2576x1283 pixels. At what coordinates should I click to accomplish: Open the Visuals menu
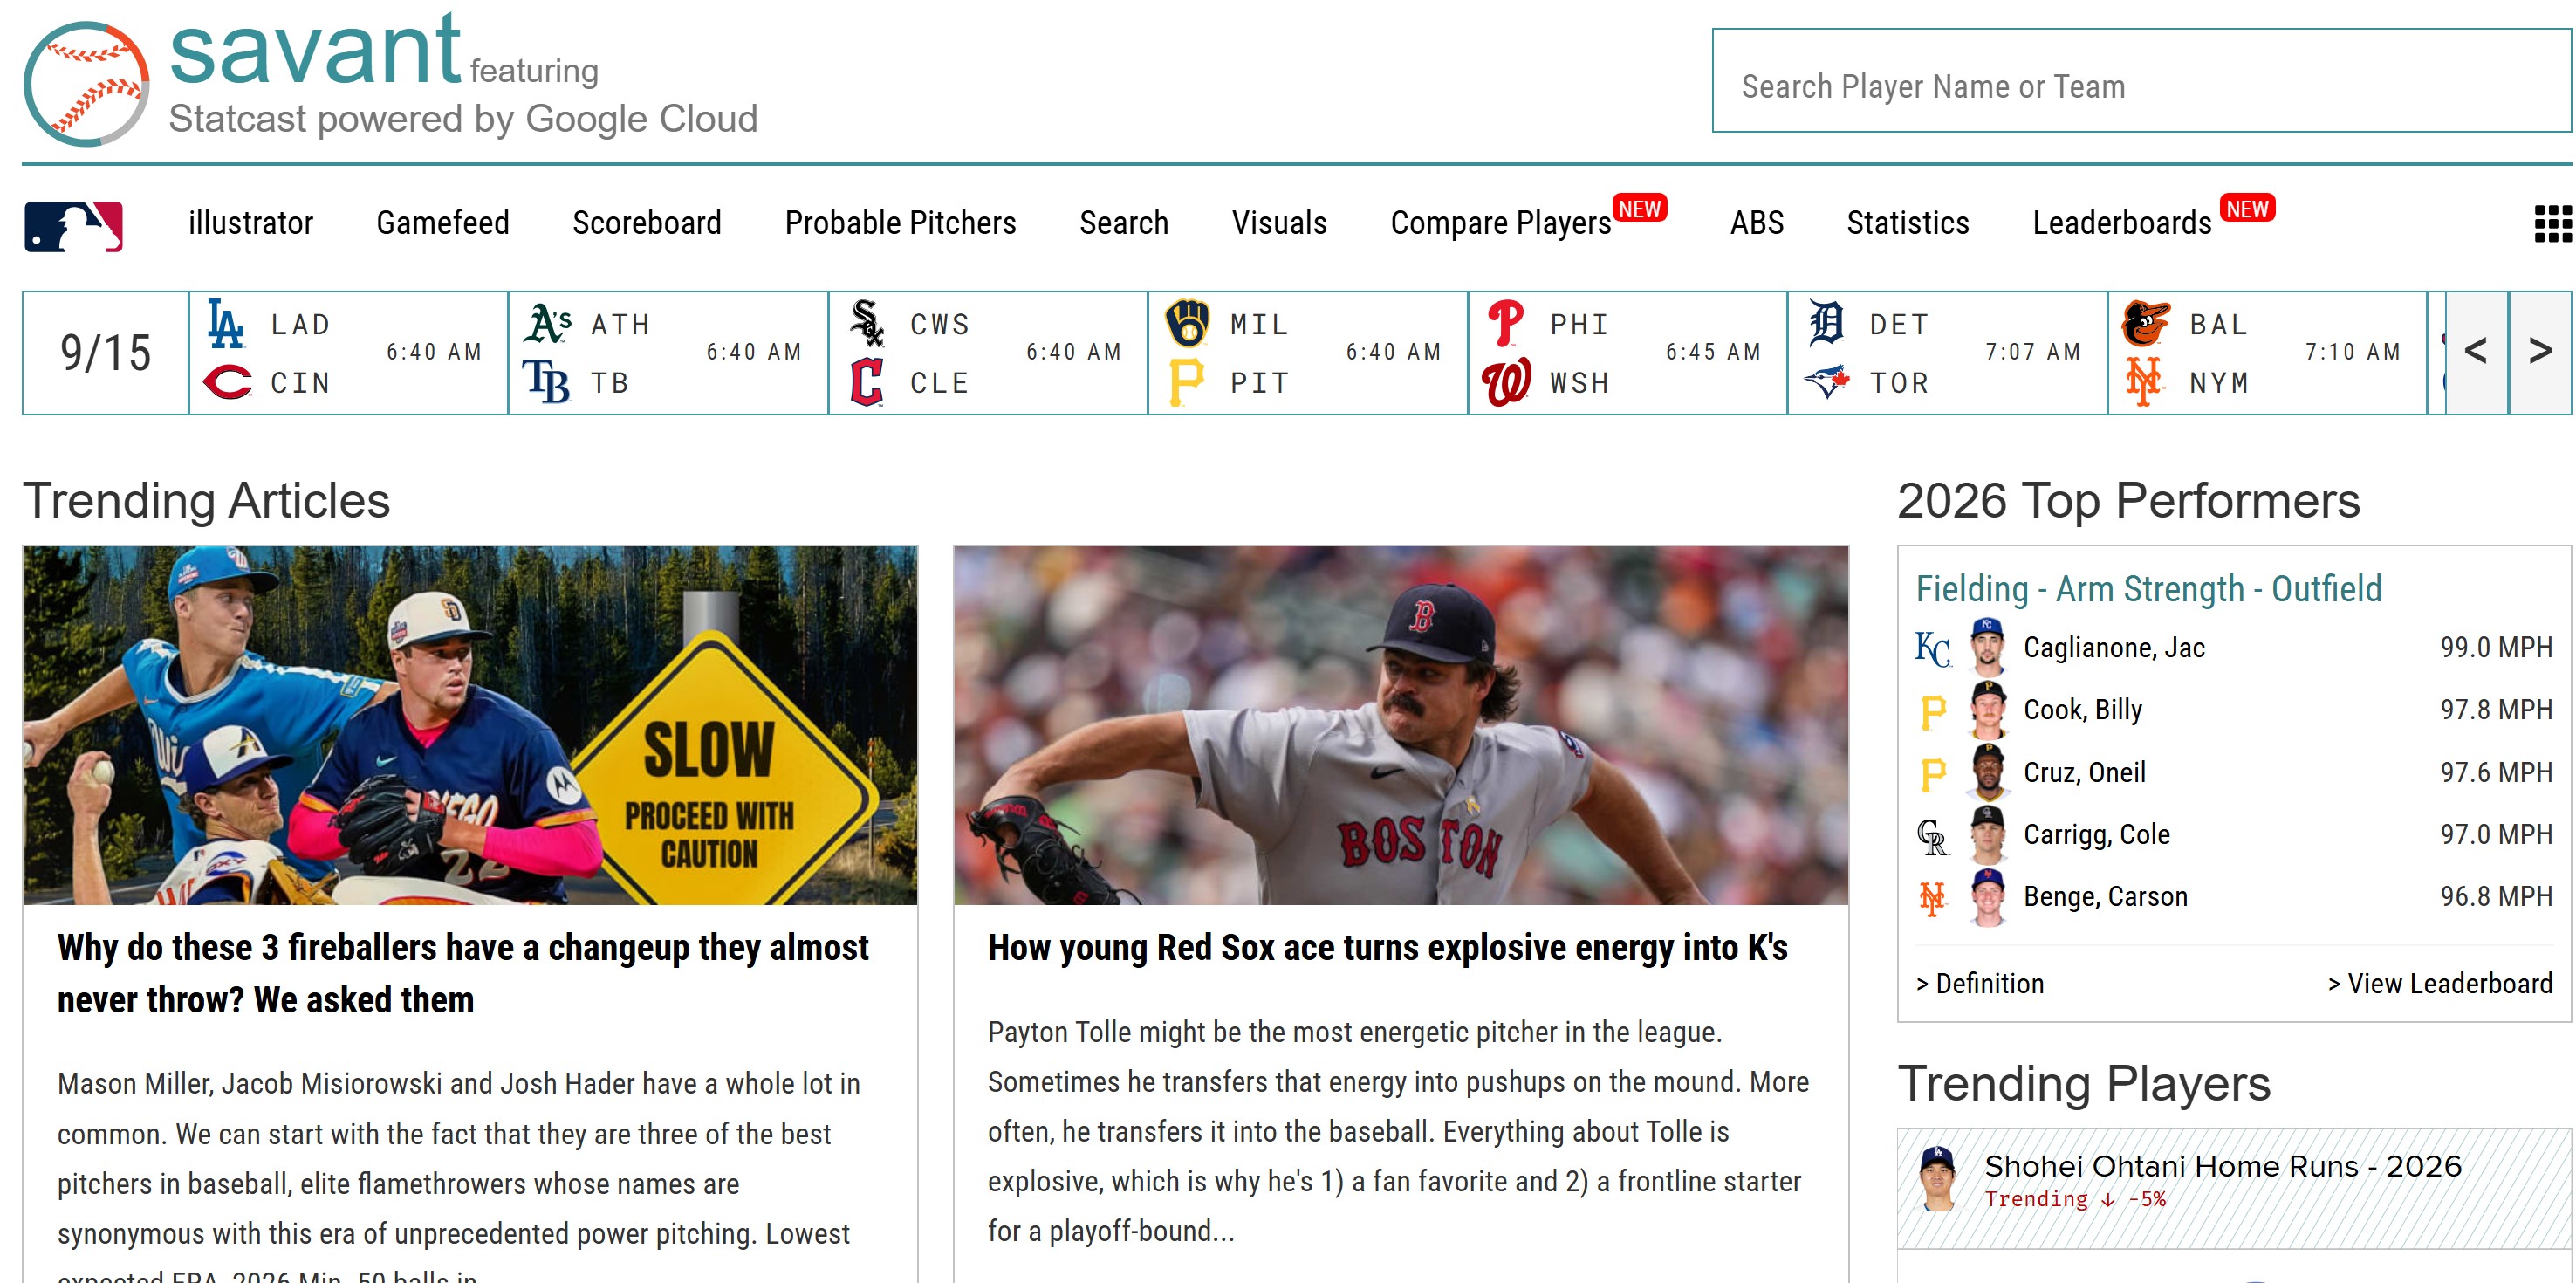point(1279,223)
